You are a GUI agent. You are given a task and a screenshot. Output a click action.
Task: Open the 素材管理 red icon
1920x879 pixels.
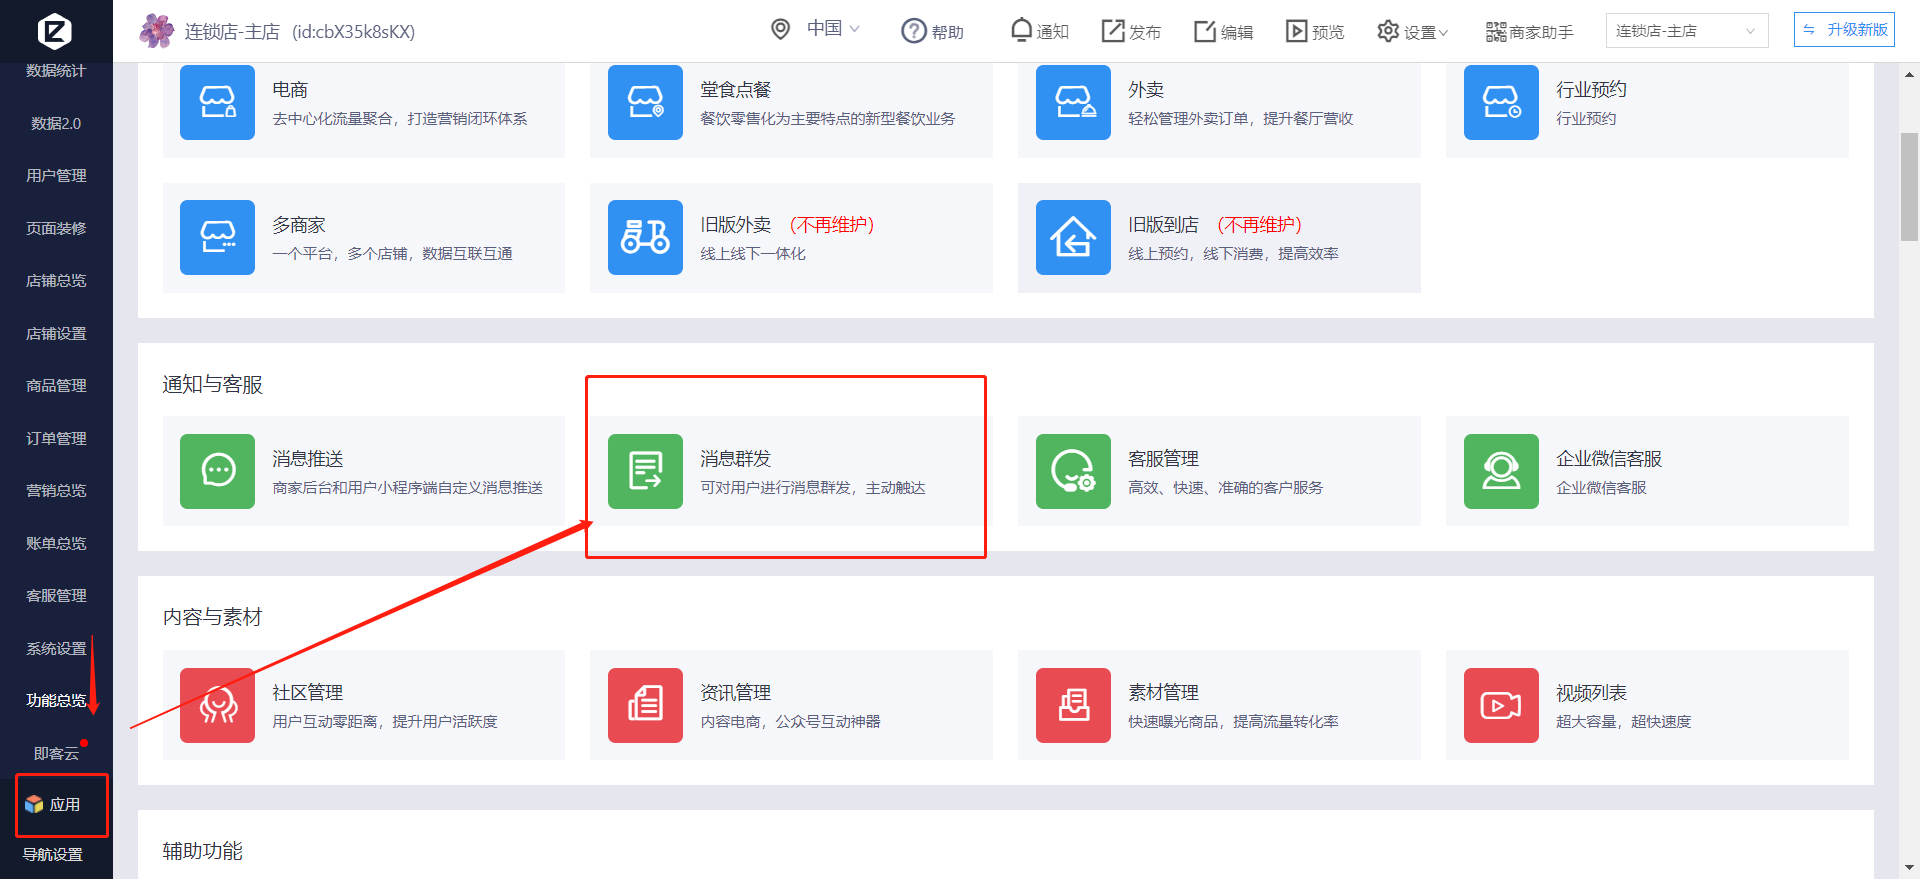(x=1073, y=705)
